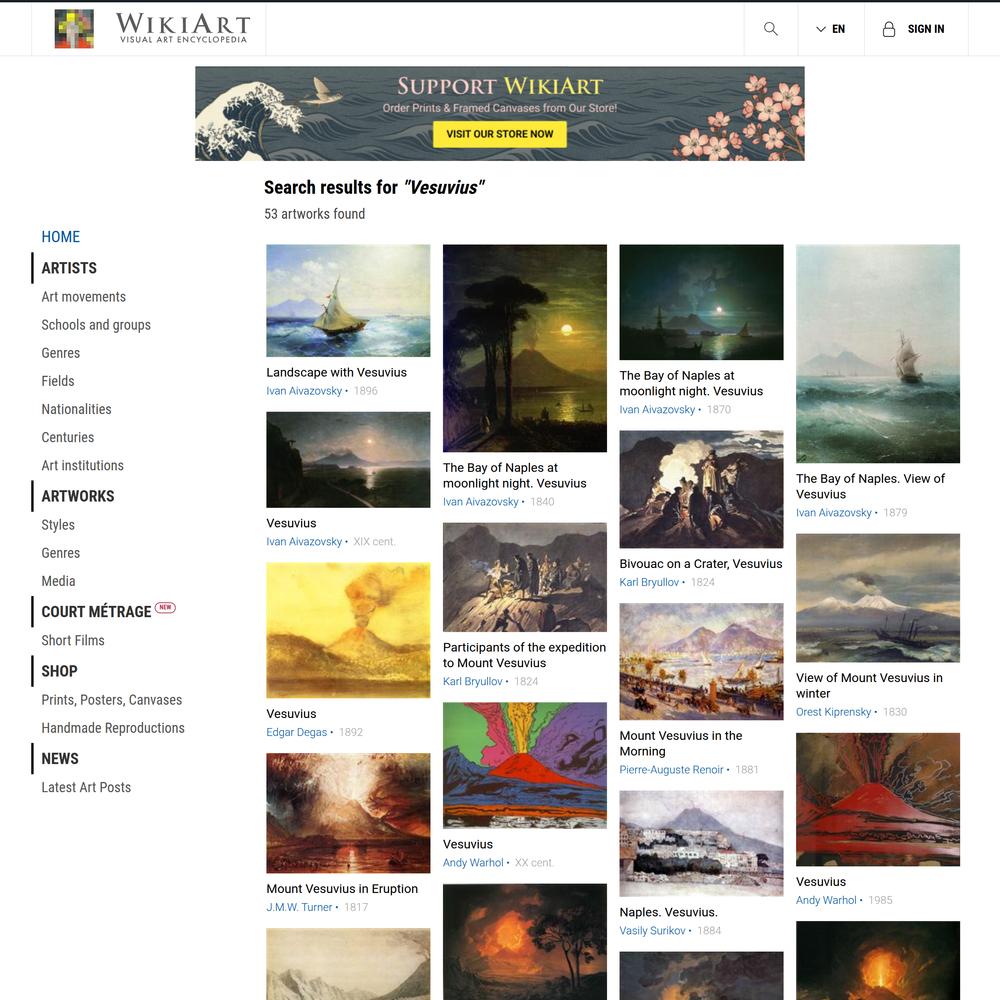The width and height of the screenshot is (1000, 1000).
Task: Click the Karl Bryullov link under Bivouac
Action: pos(649,582)
